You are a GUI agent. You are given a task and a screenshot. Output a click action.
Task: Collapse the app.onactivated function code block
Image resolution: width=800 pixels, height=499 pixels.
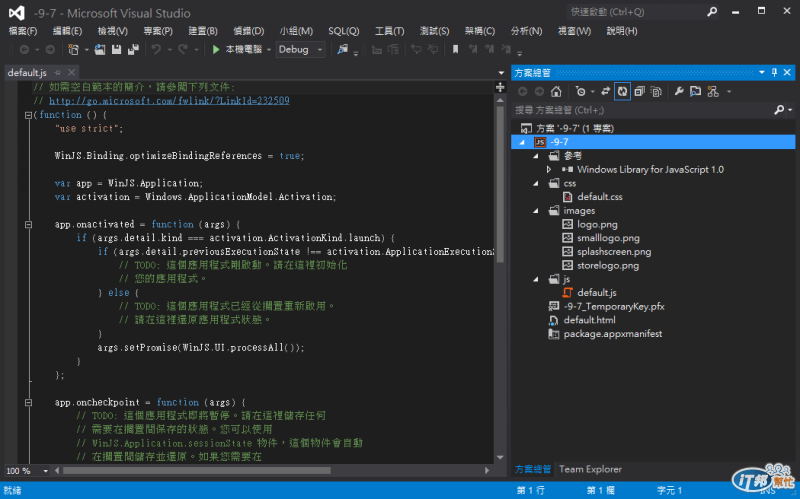[29, 224]
